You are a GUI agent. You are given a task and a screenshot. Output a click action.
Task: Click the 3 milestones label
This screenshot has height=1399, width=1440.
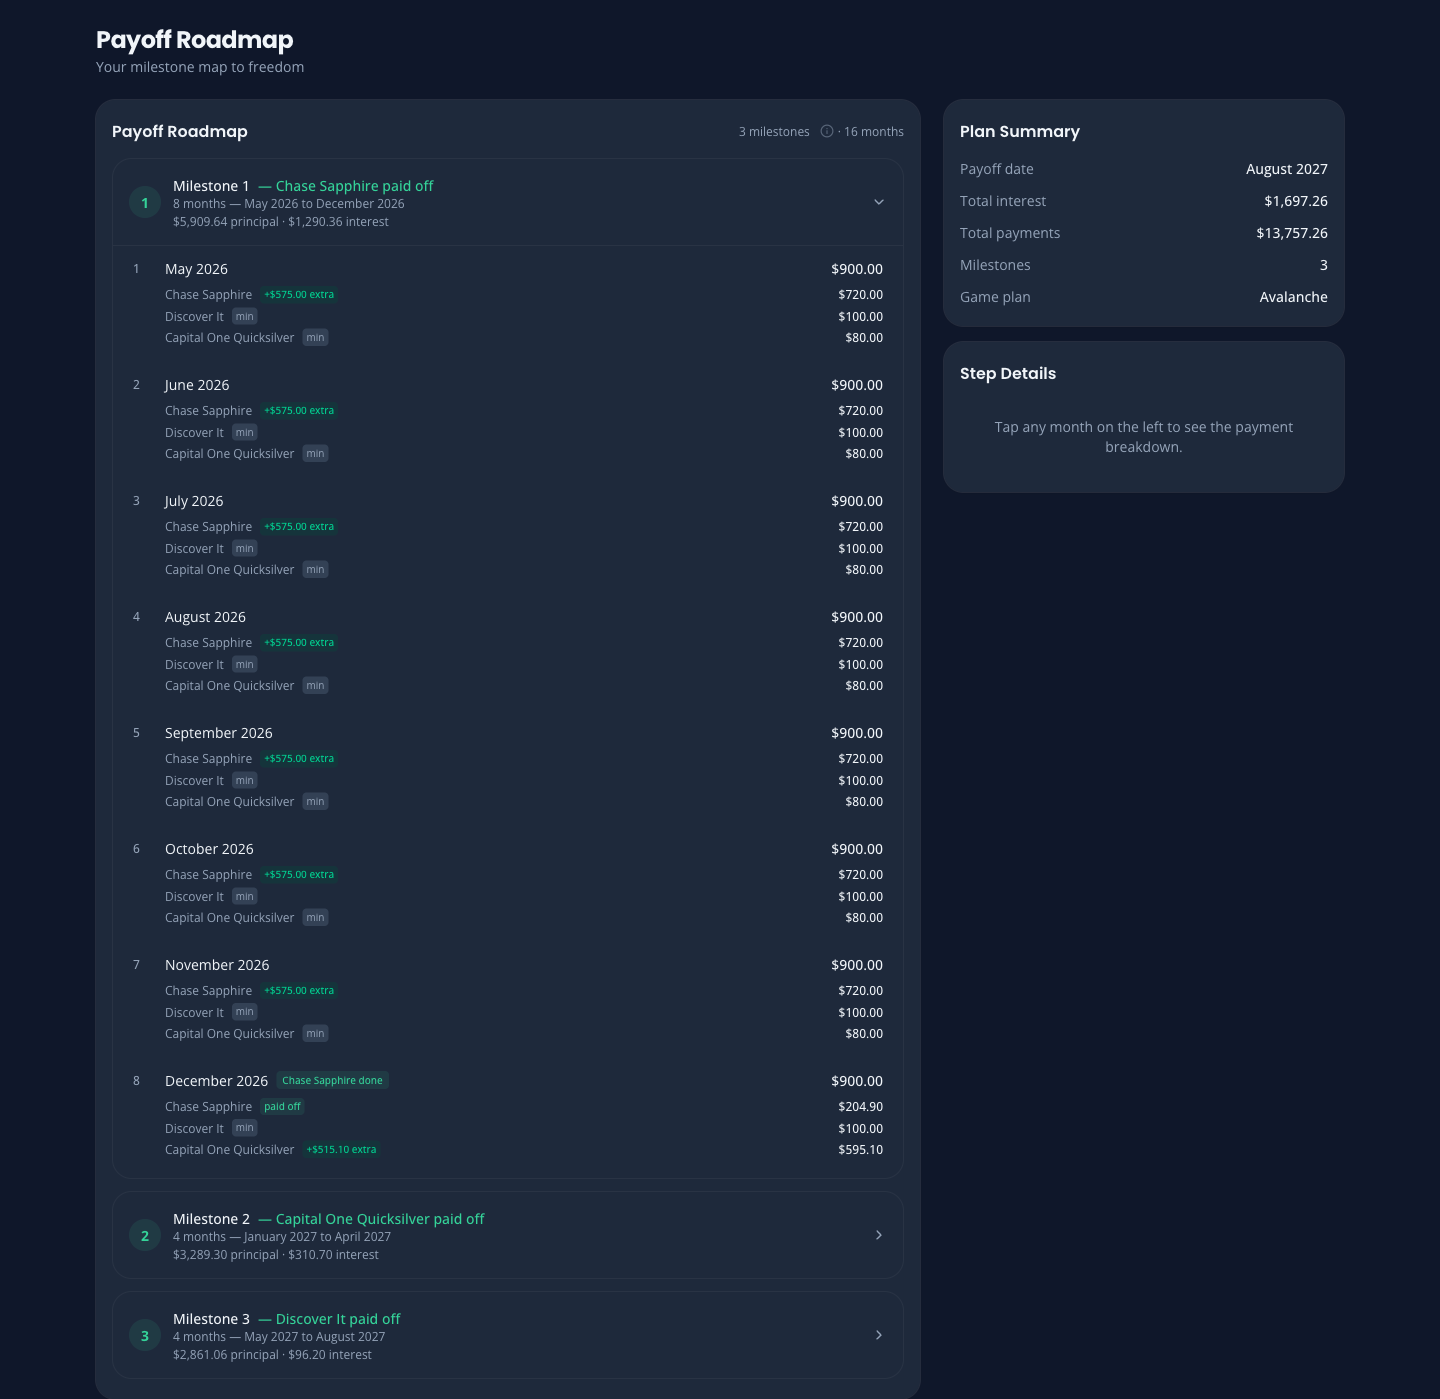click(774, 131)
